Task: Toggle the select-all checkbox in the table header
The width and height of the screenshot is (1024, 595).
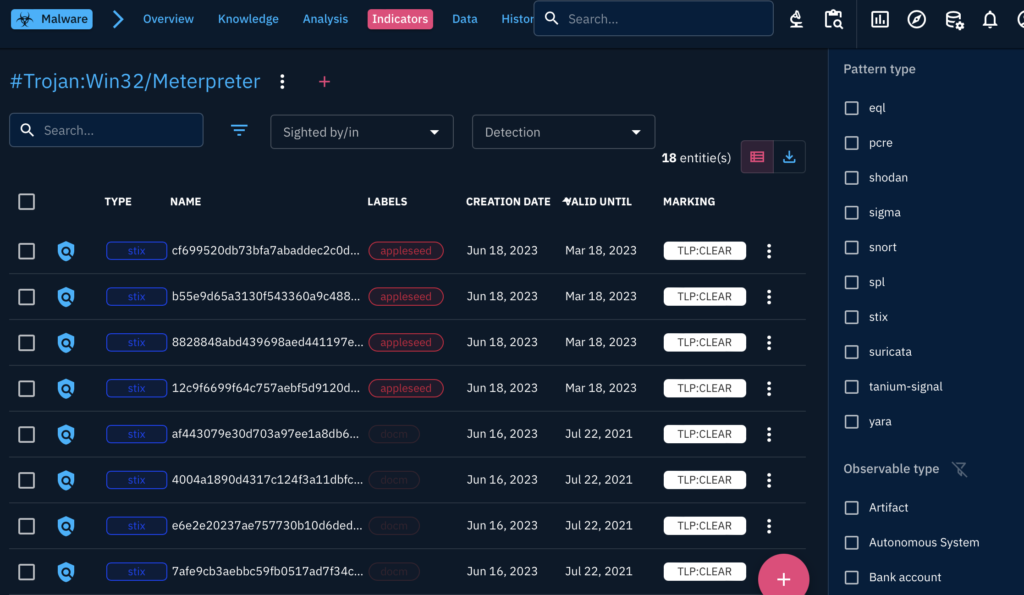Action: tap(27, 202)
